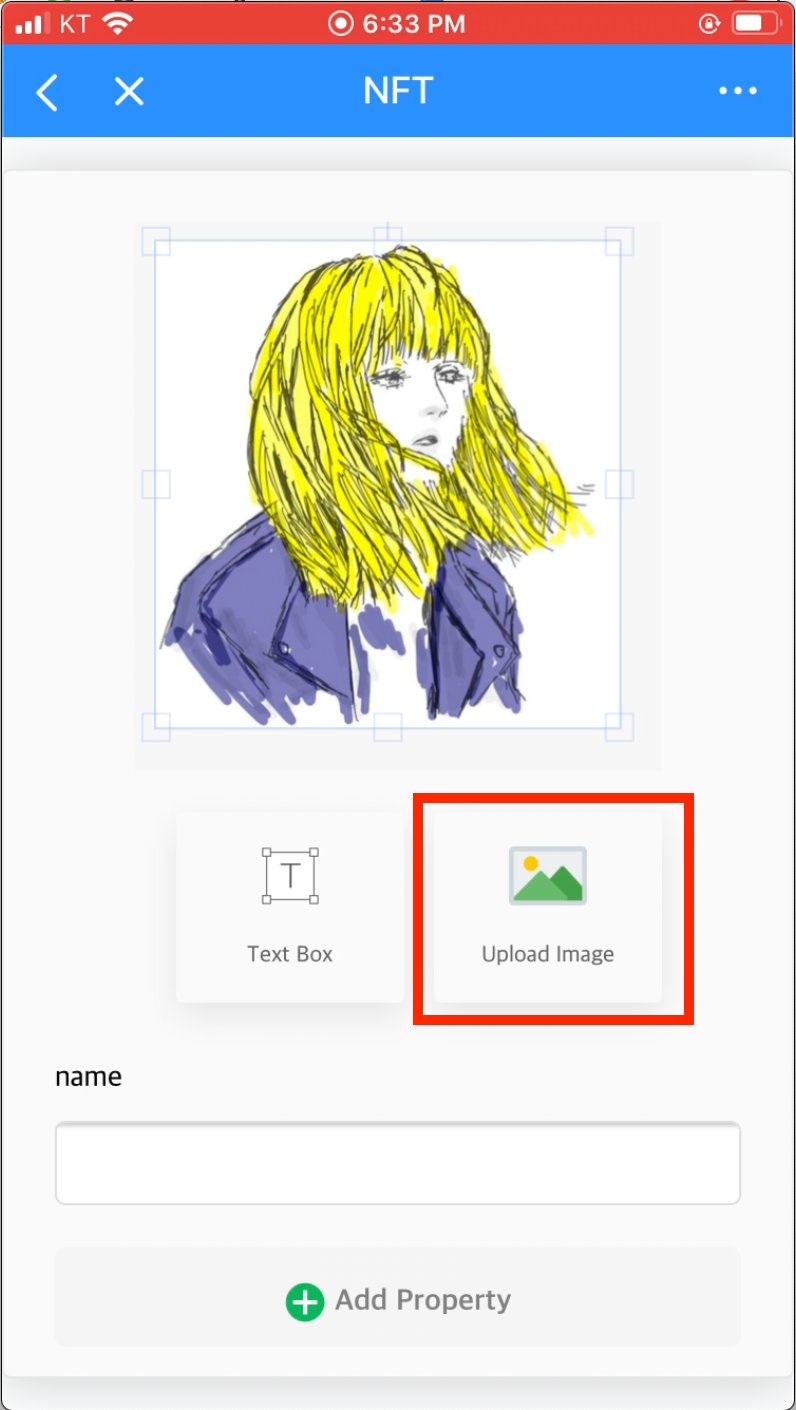Screen dimensions: 796x1410
Task: Tap the recording indicator in status bar
Action: (341, 24)
